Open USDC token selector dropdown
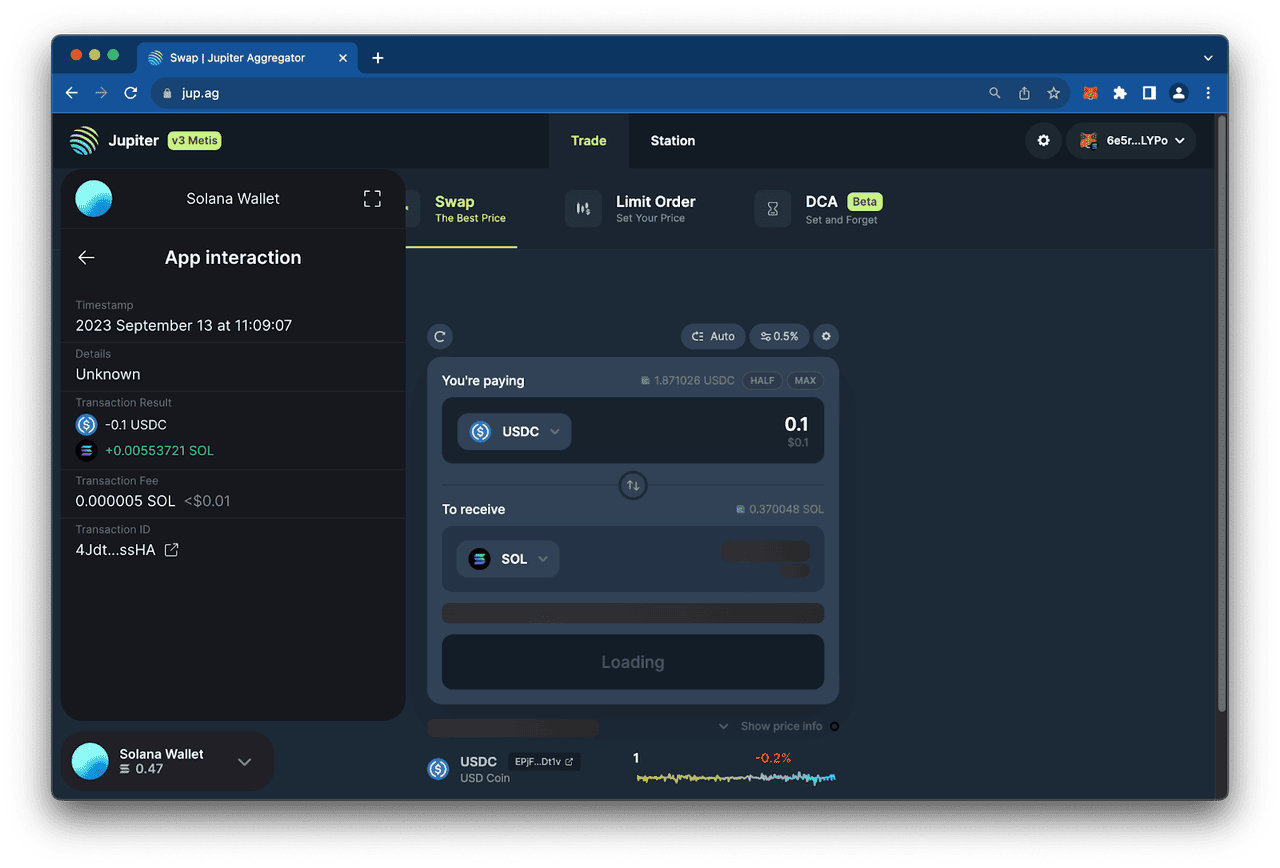Screen dimensions: 1280x868 pos(514,432)
